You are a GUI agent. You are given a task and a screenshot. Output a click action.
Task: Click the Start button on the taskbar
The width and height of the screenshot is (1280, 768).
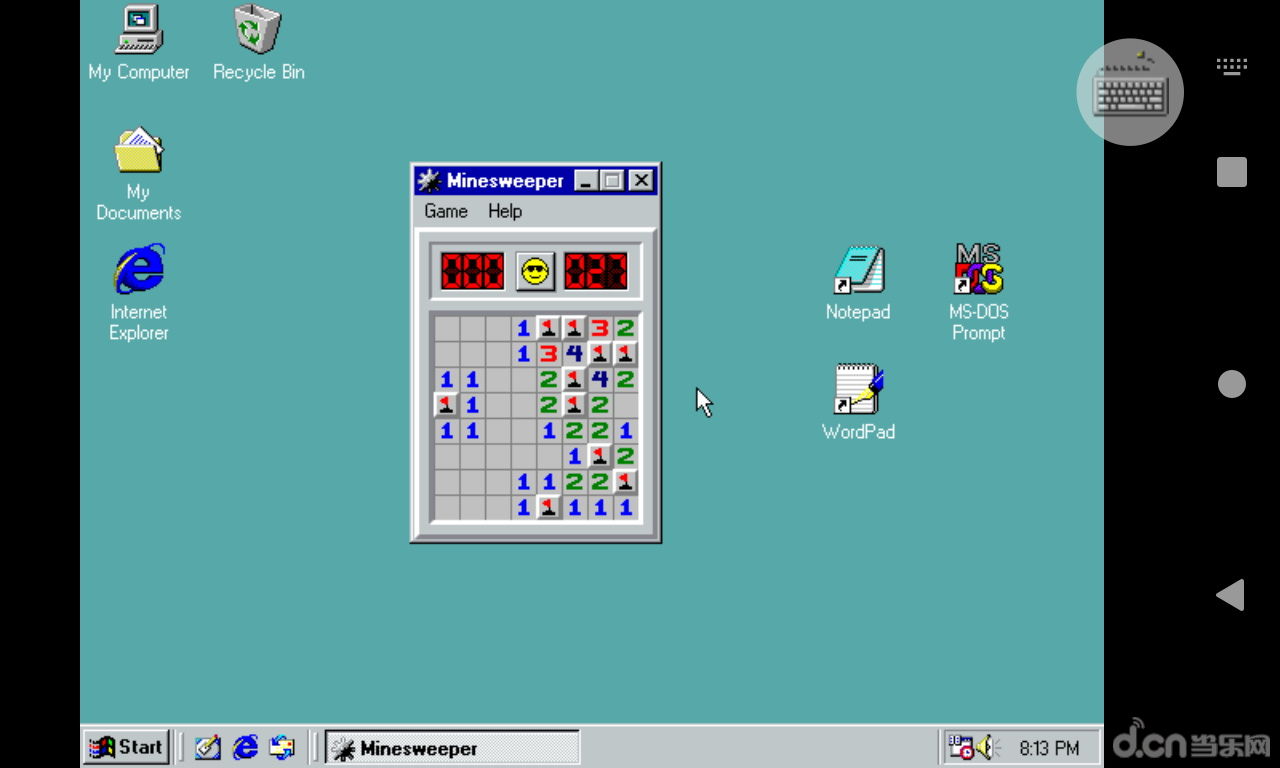pyautogui.click(x=126, y=747)
